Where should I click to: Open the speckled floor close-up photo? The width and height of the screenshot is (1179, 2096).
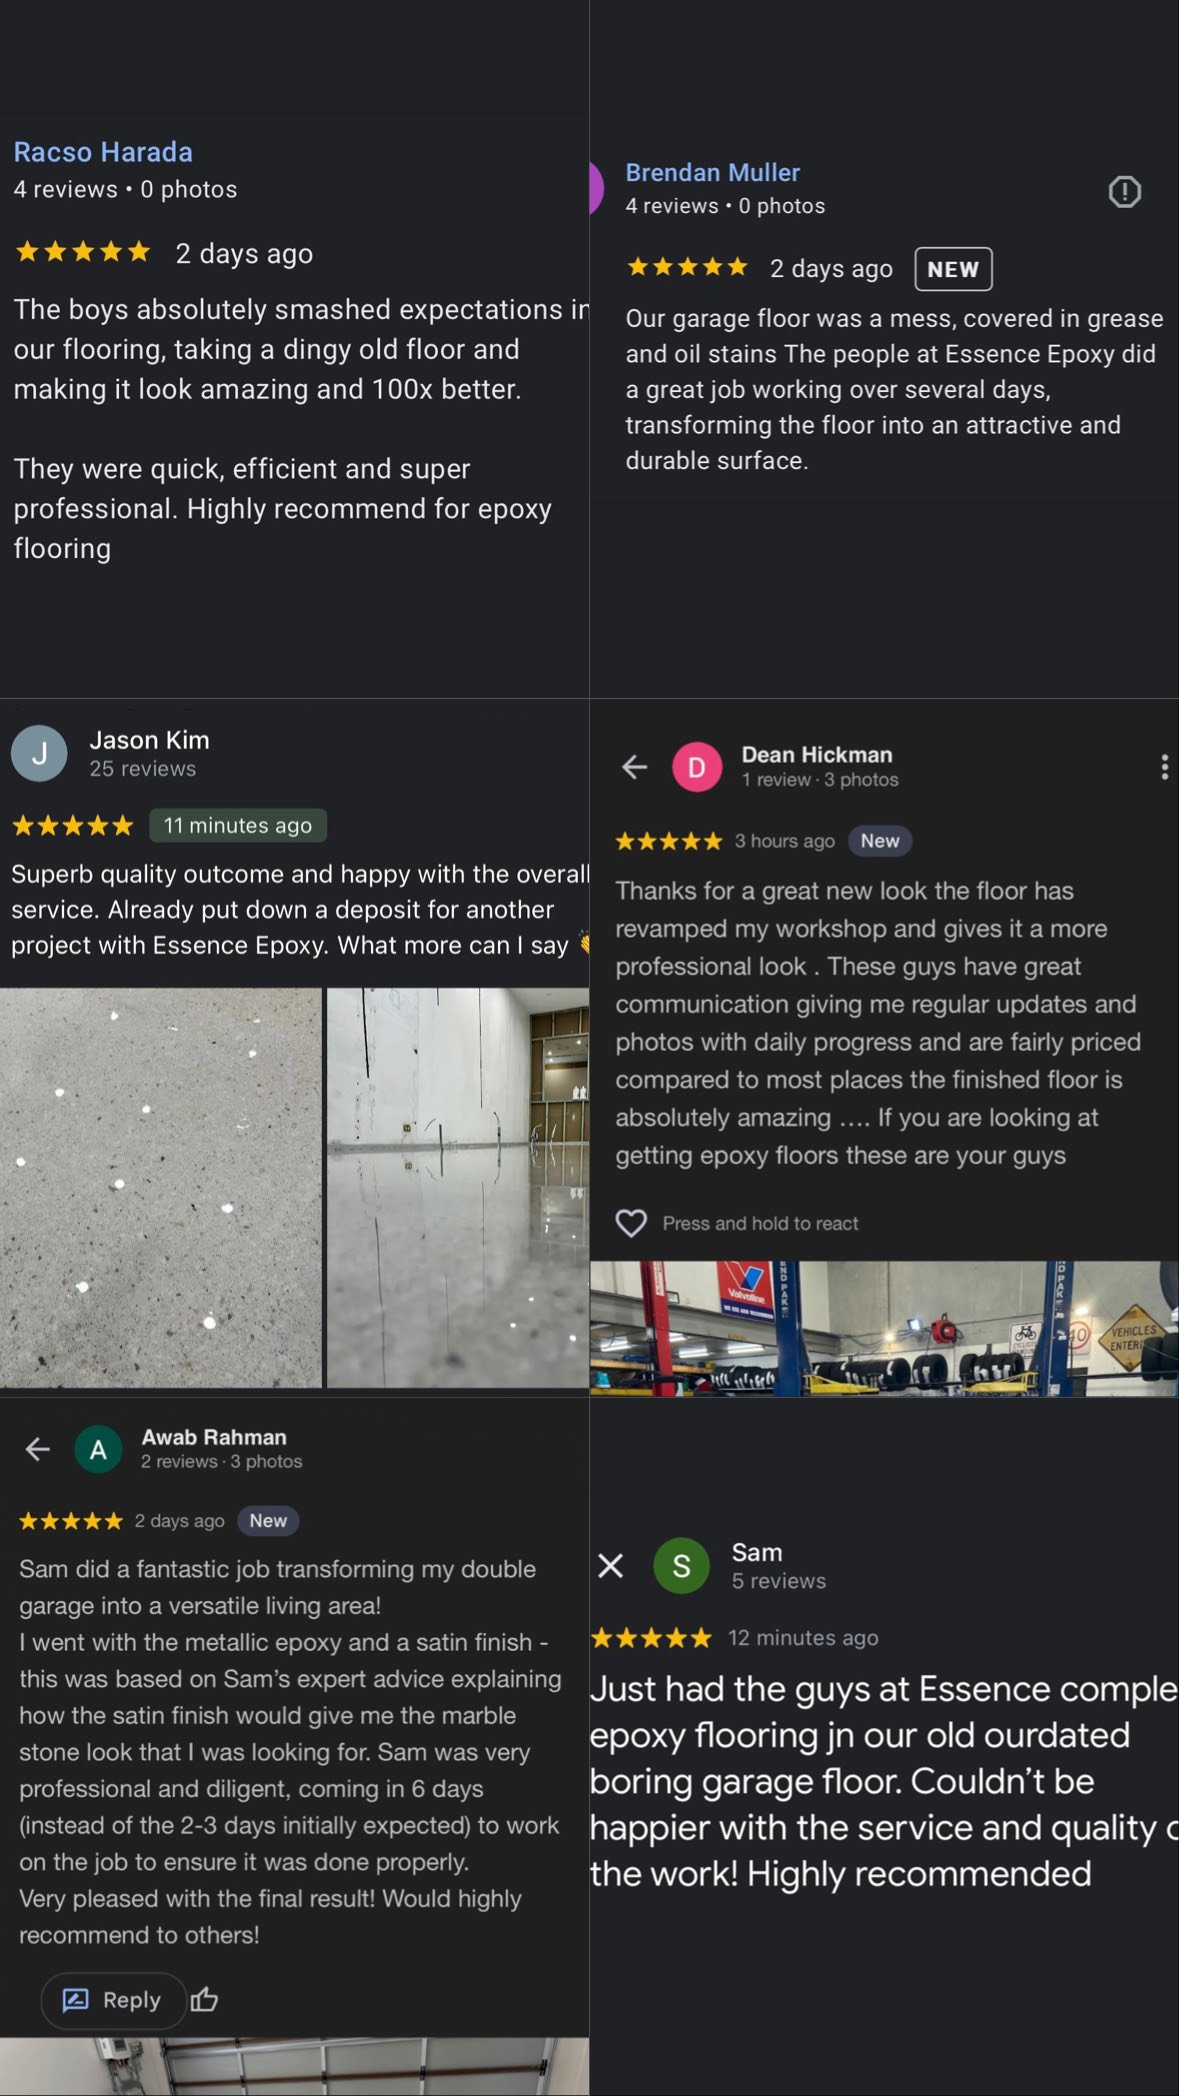tap(161, 1187)
